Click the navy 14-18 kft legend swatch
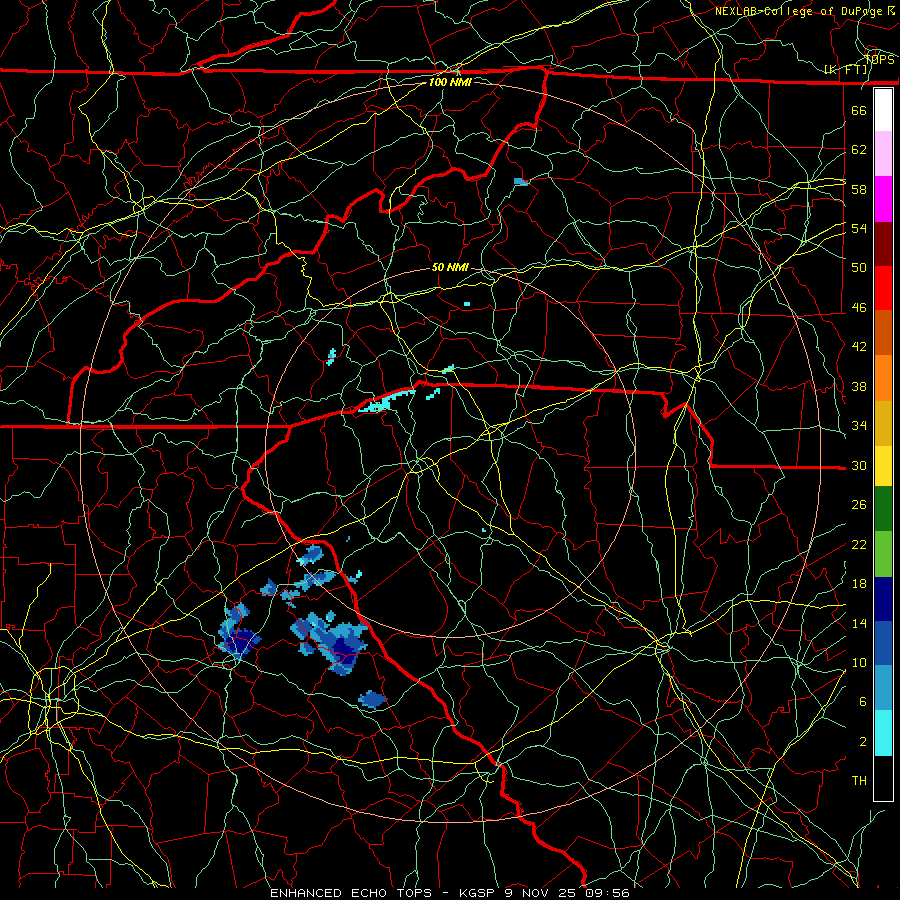The image size is (900, 900). point(883,599)
